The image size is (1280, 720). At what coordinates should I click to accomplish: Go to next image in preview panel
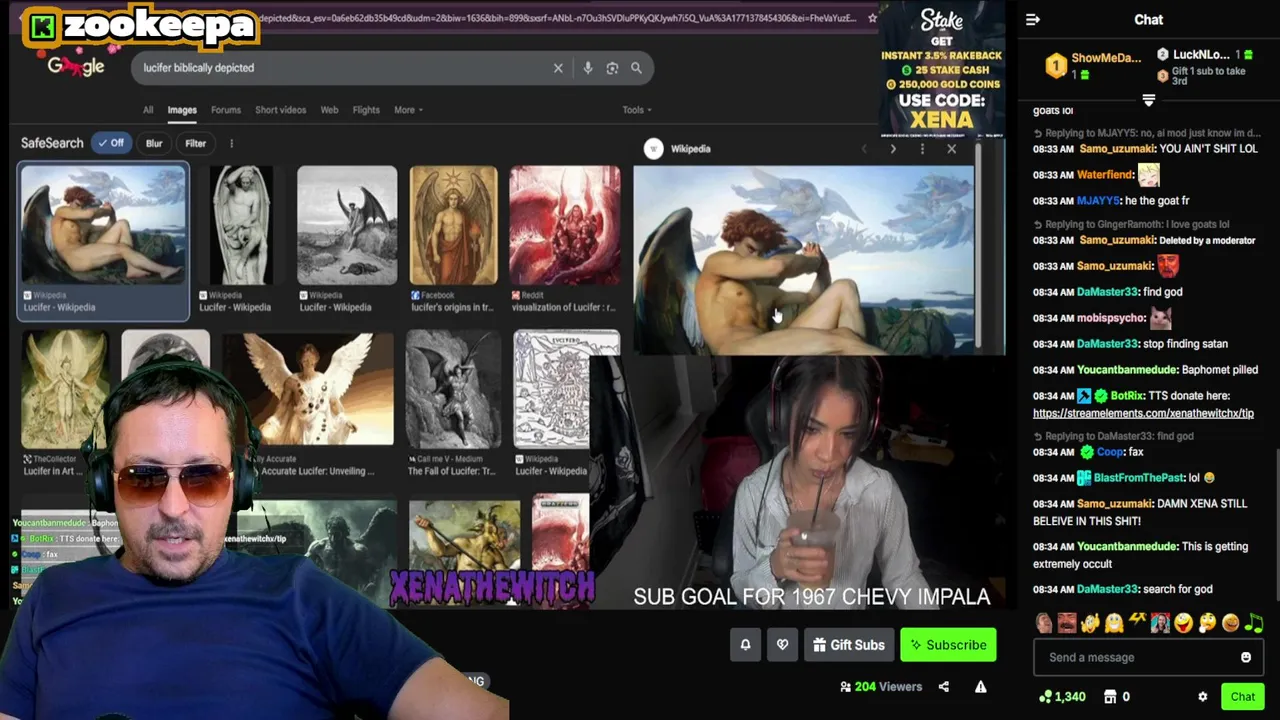tap(893, 149)
